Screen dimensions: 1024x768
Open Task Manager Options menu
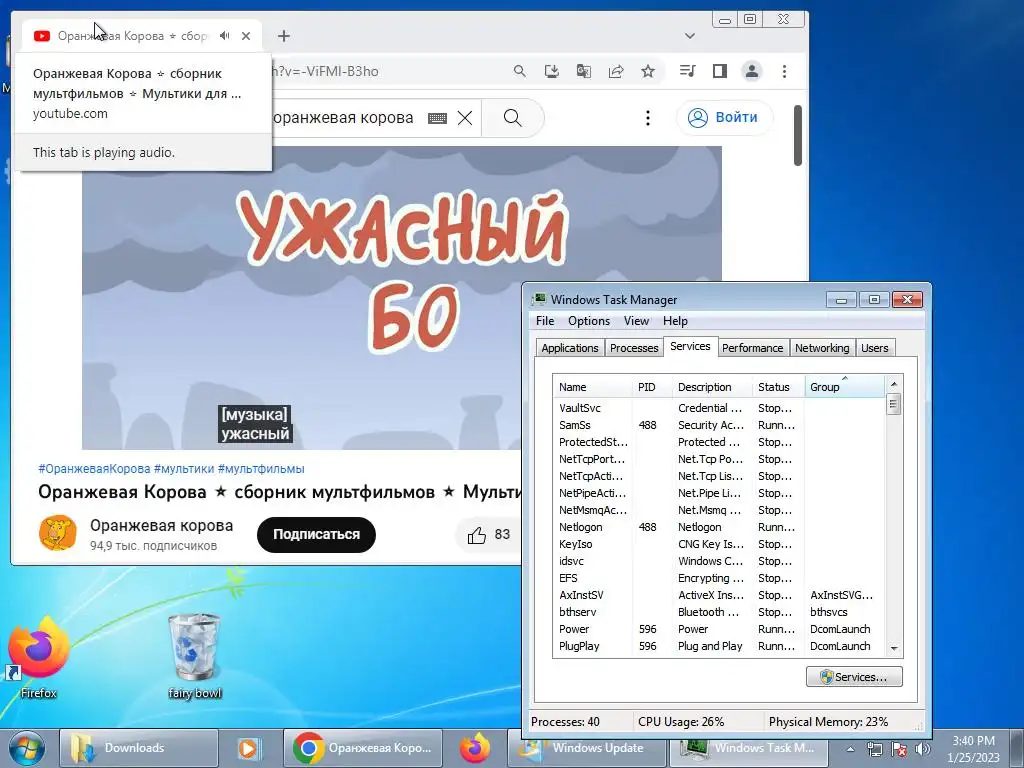[588, 321]
